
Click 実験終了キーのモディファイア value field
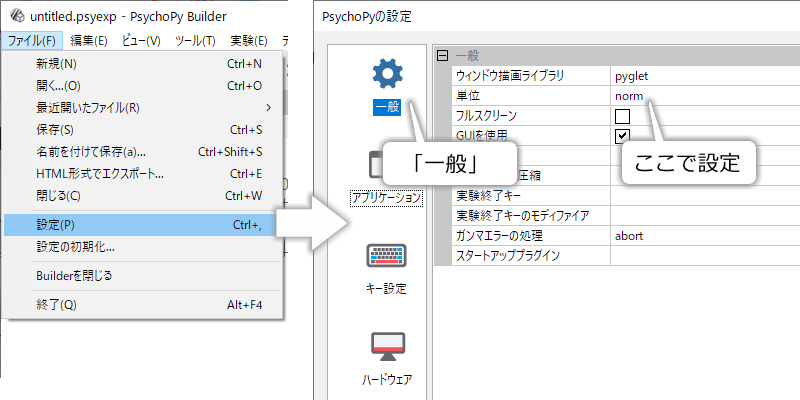coord(705,215)
